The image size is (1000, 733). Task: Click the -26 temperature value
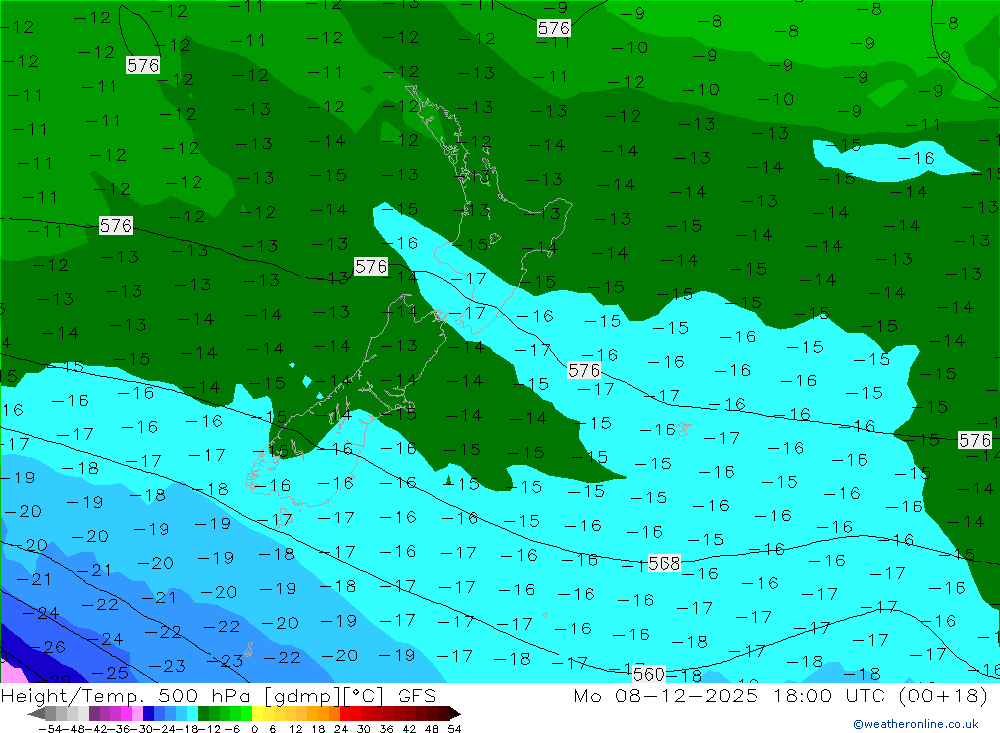(x=48, y=647)
